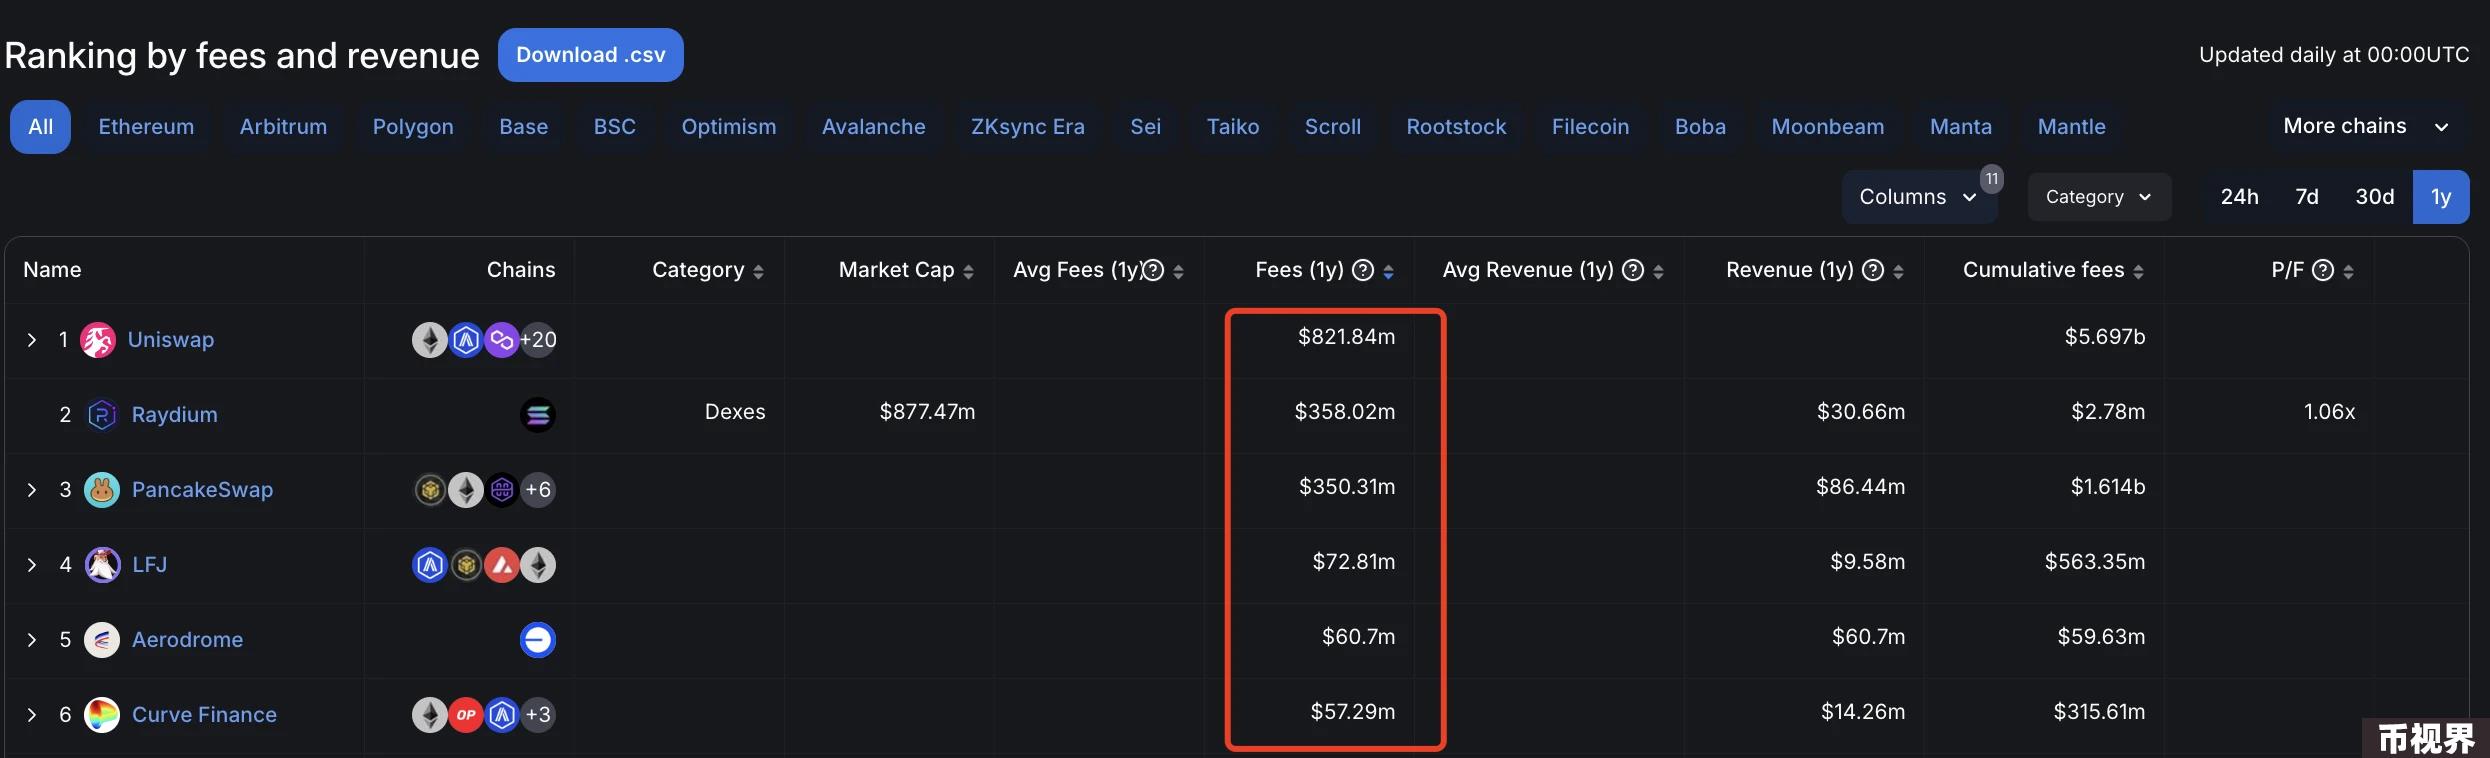Expand the Curve Finance row

point(32,715)
